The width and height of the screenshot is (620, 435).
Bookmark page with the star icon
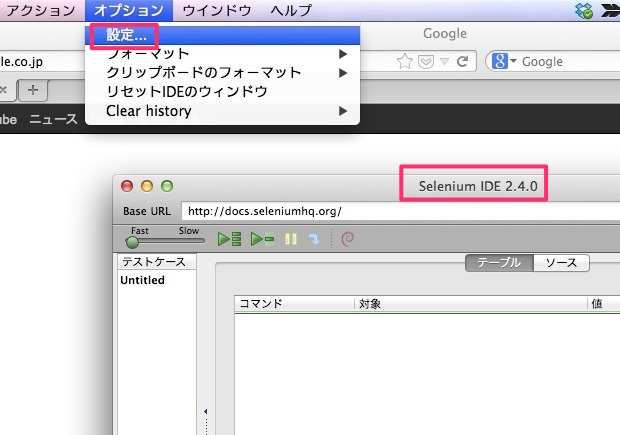(x=405, y=62)
